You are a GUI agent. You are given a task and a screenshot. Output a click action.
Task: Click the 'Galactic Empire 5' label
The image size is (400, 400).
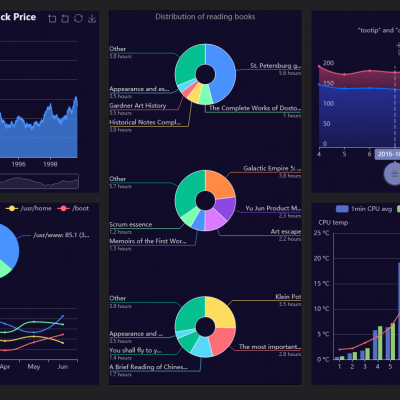272,168
